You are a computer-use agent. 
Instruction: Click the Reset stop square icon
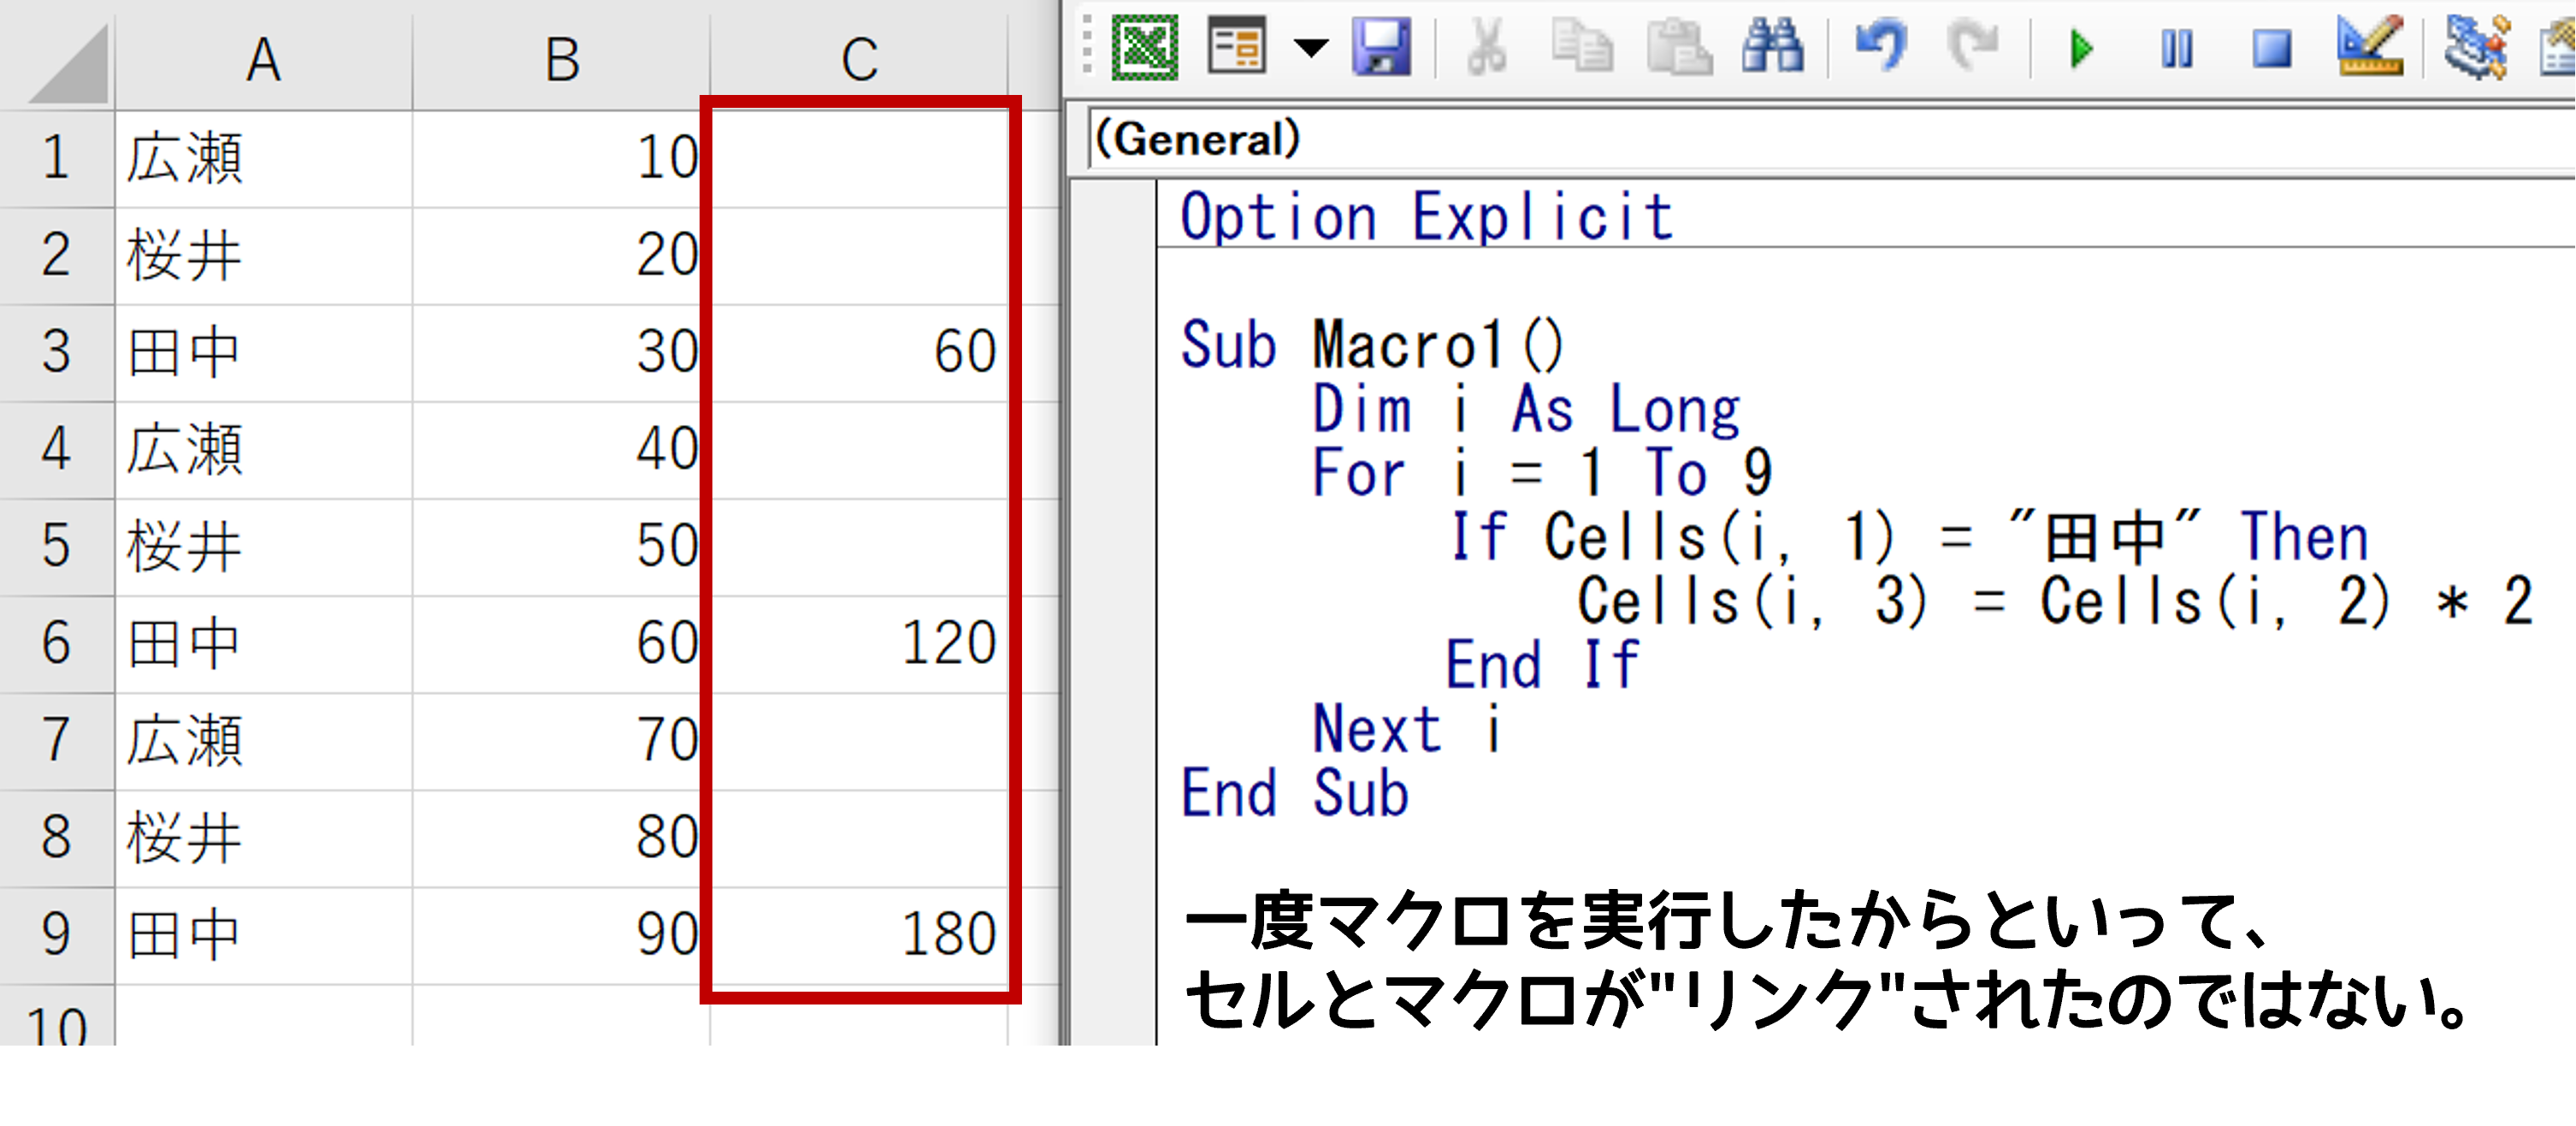[2272, 48]
